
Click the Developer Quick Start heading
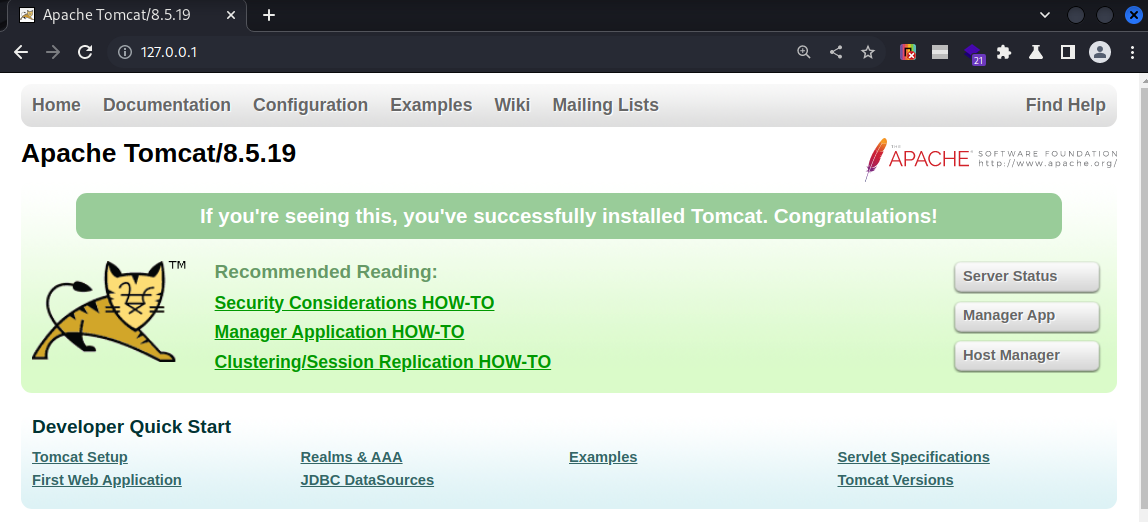132,427
